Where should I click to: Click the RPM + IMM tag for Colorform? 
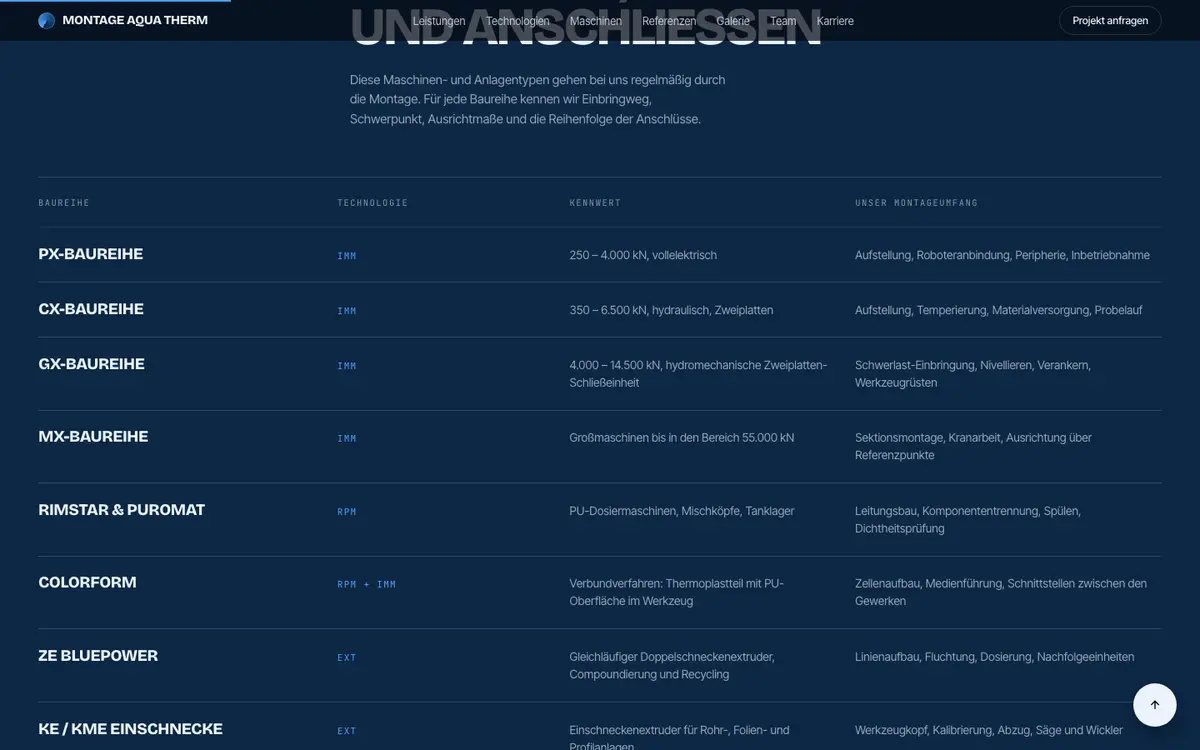point(366,585)
